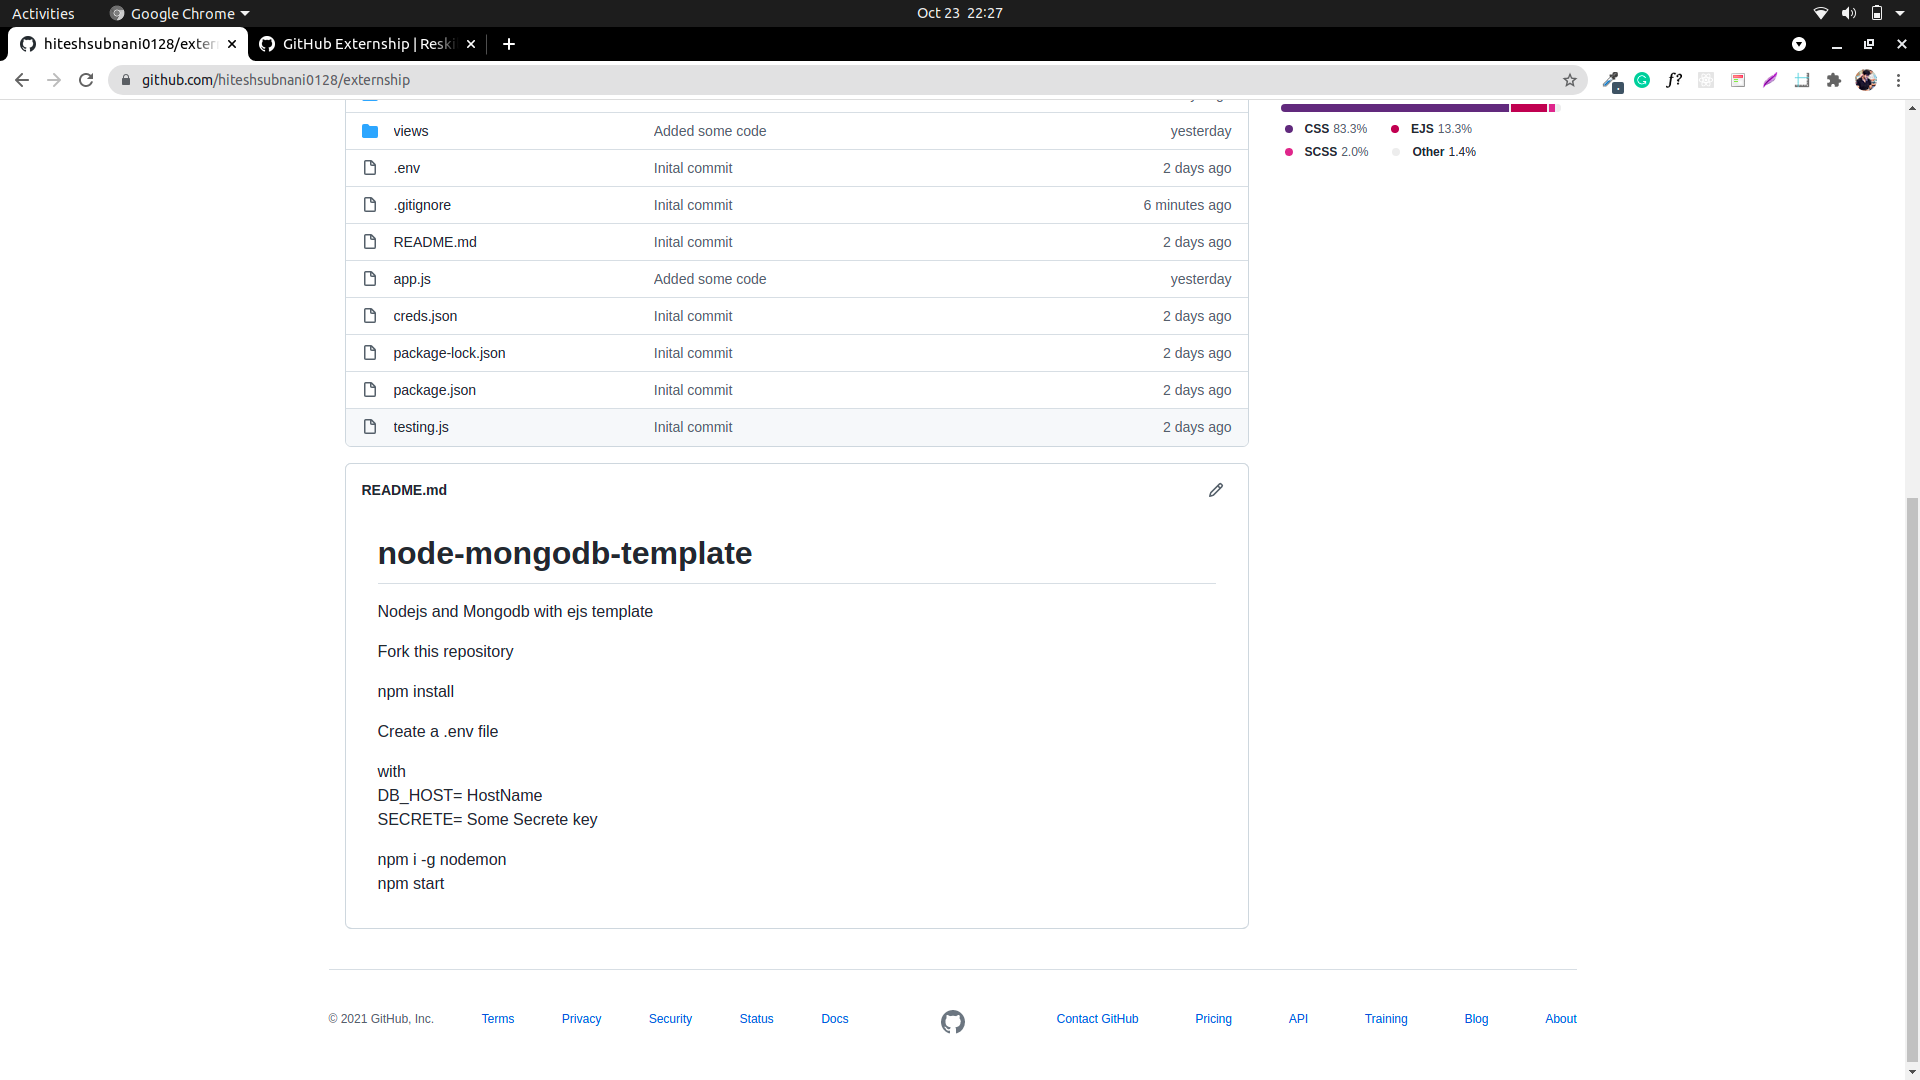Open the Extensions puzzle piece icon
The height and width of the screenshot is (1080, 1920).
point(1833,80)
